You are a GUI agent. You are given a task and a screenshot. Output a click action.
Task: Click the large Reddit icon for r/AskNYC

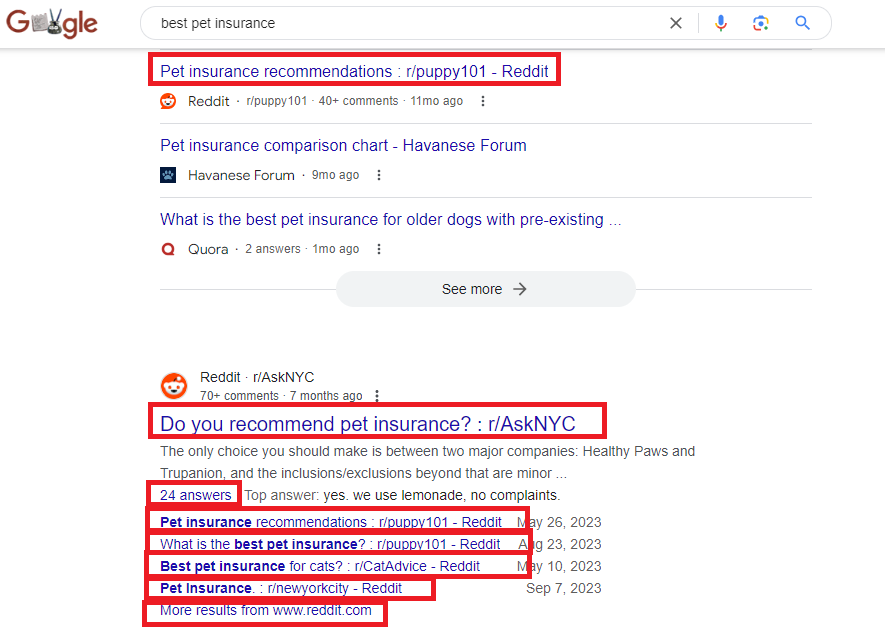[x=174, y=386]
